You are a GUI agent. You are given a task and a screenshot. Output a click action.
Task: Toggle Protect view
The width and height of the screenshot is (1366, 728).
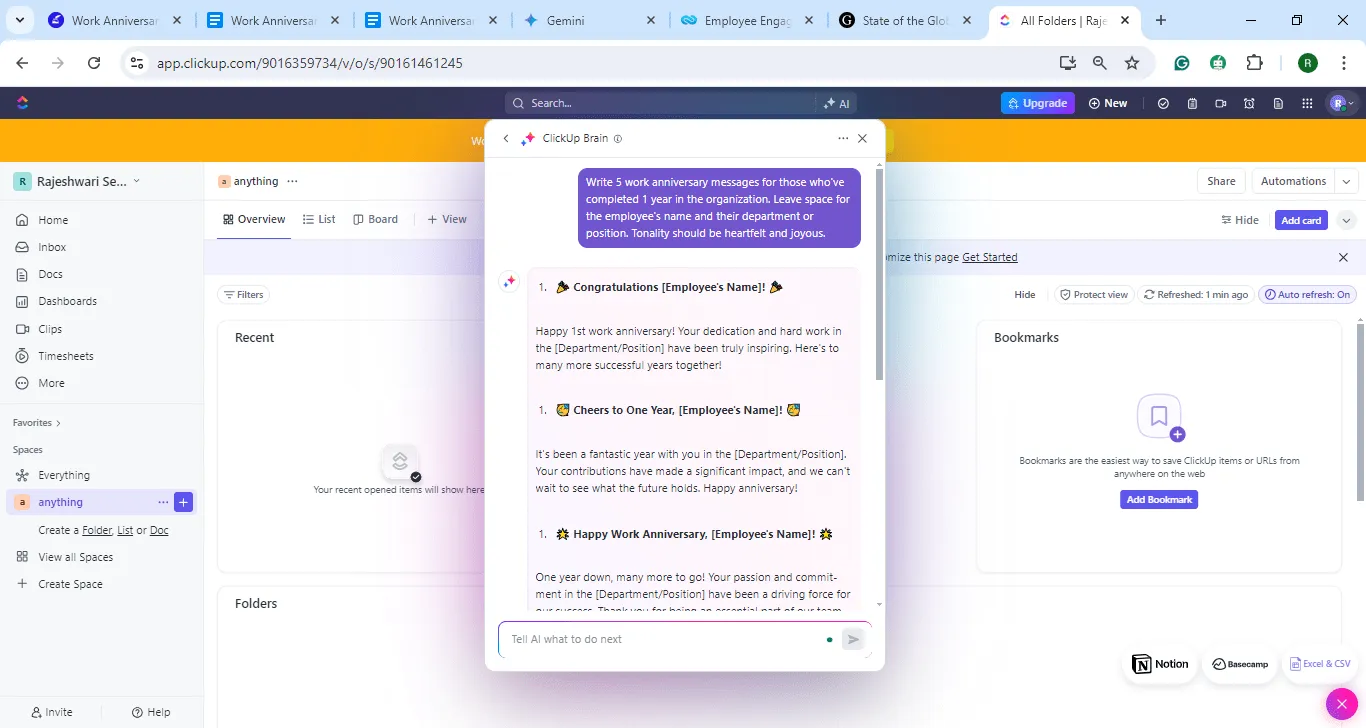(1094, 295)
